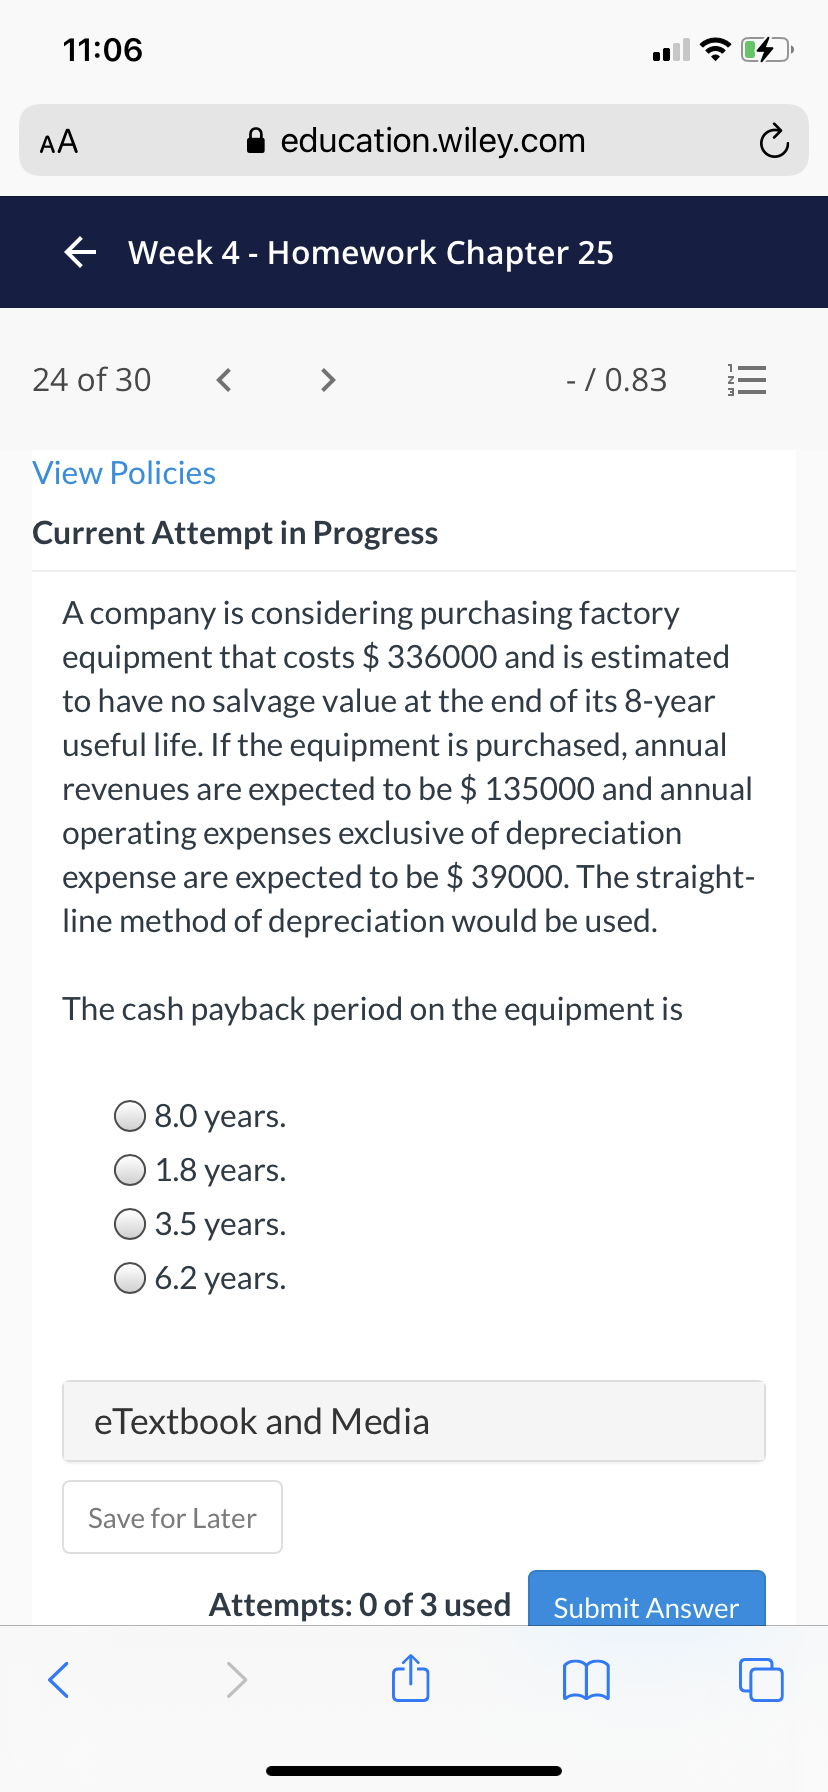Screen dimensions: 828x1792
Task: Go to next question chevron
Action: pyautogui.click(x=327, y=380)
